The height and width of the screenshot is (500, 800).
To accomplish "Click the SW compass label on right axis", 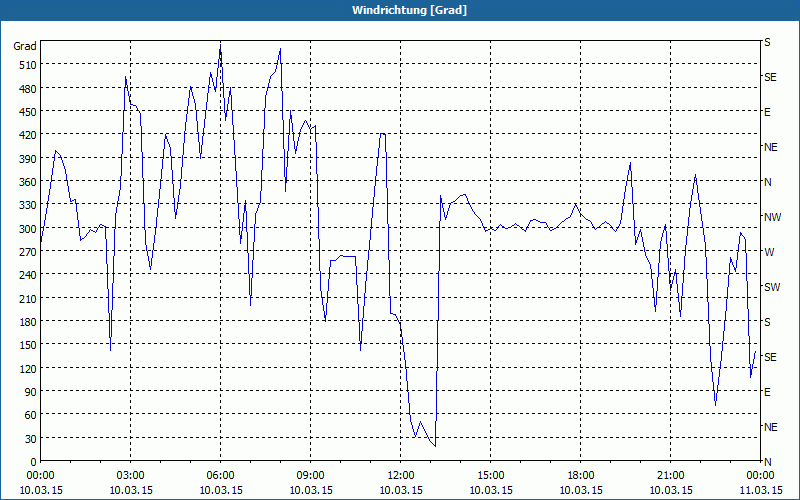I will (772, 287).
